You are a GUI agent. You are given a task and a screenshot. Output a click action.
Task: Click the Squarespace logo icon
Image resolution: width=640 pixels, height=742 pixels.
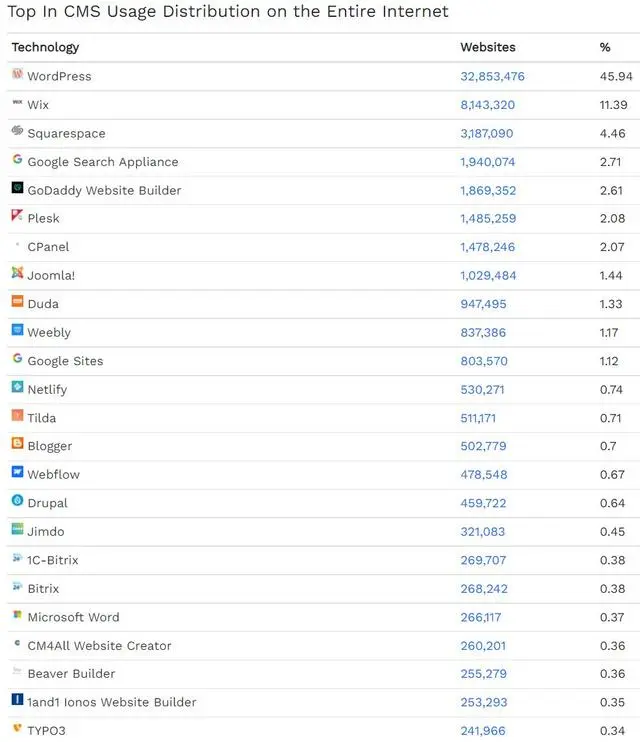coord(18,130)
